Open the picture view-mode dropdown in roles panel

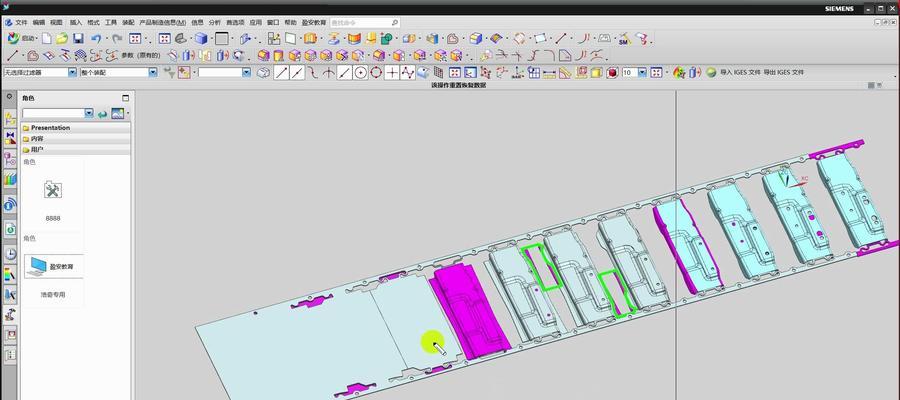click(127, 114)
